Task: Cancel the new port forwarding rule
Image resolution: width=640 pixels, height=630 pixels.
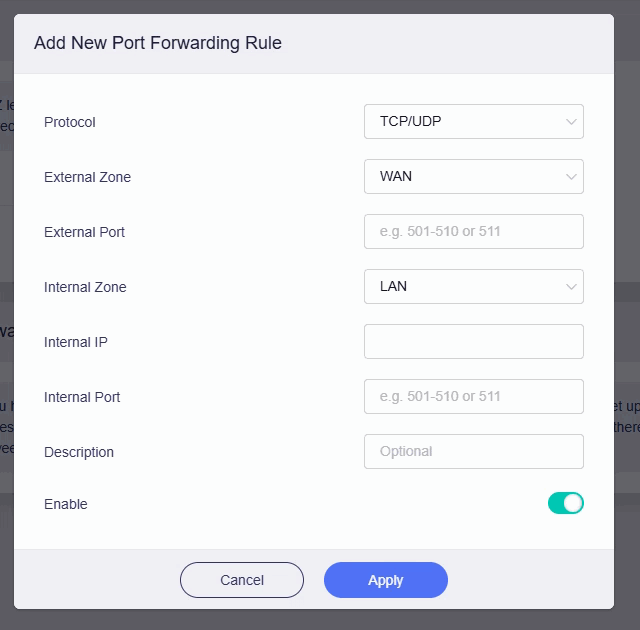Action: click(241, 580)
